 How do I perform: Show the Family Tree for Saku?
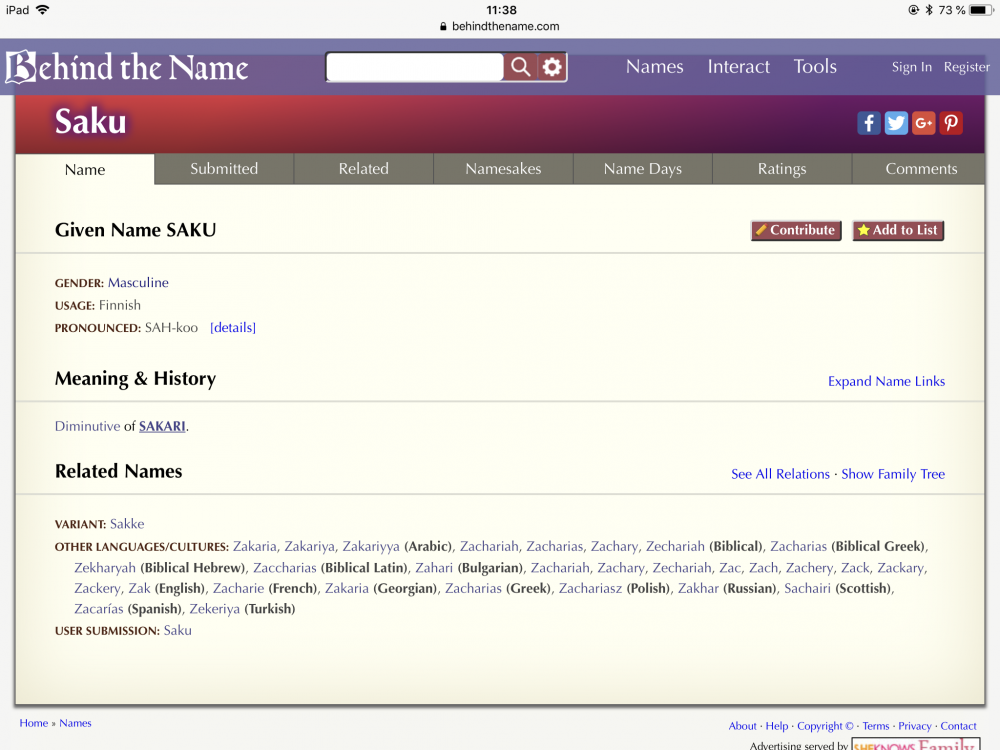click(x=893, y=474)
